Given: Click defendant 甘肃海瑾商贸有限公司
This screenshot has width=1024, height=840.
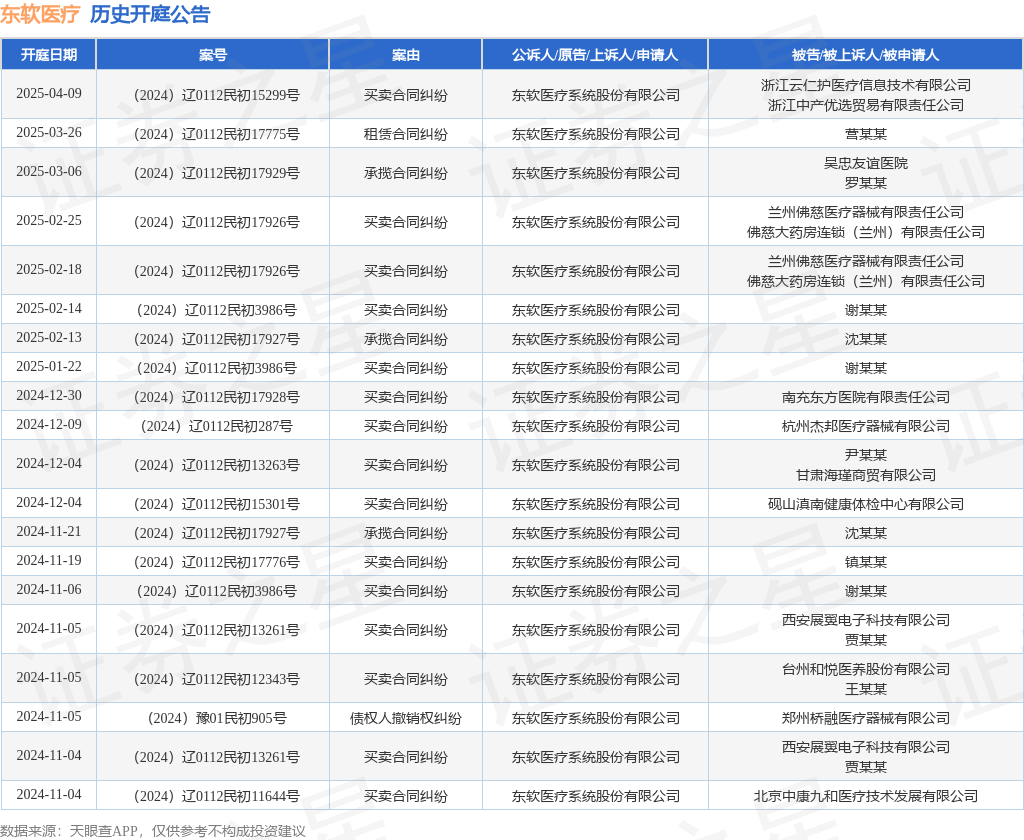Looking at the screenshot, I should (x=865, y=476).
